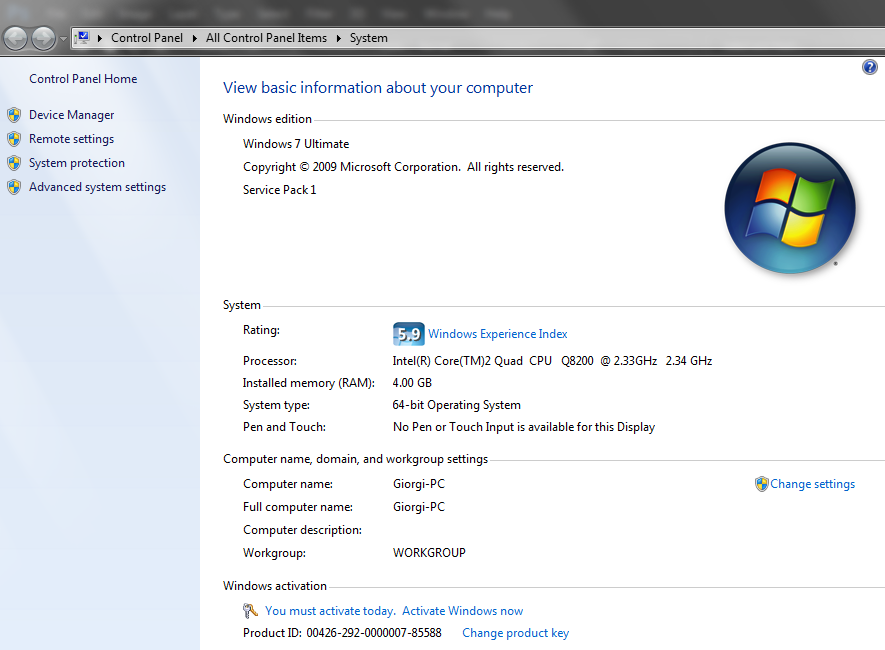This screenshot has height=650, width=885.
Task: Click the Computer description label
Action: 303,530
